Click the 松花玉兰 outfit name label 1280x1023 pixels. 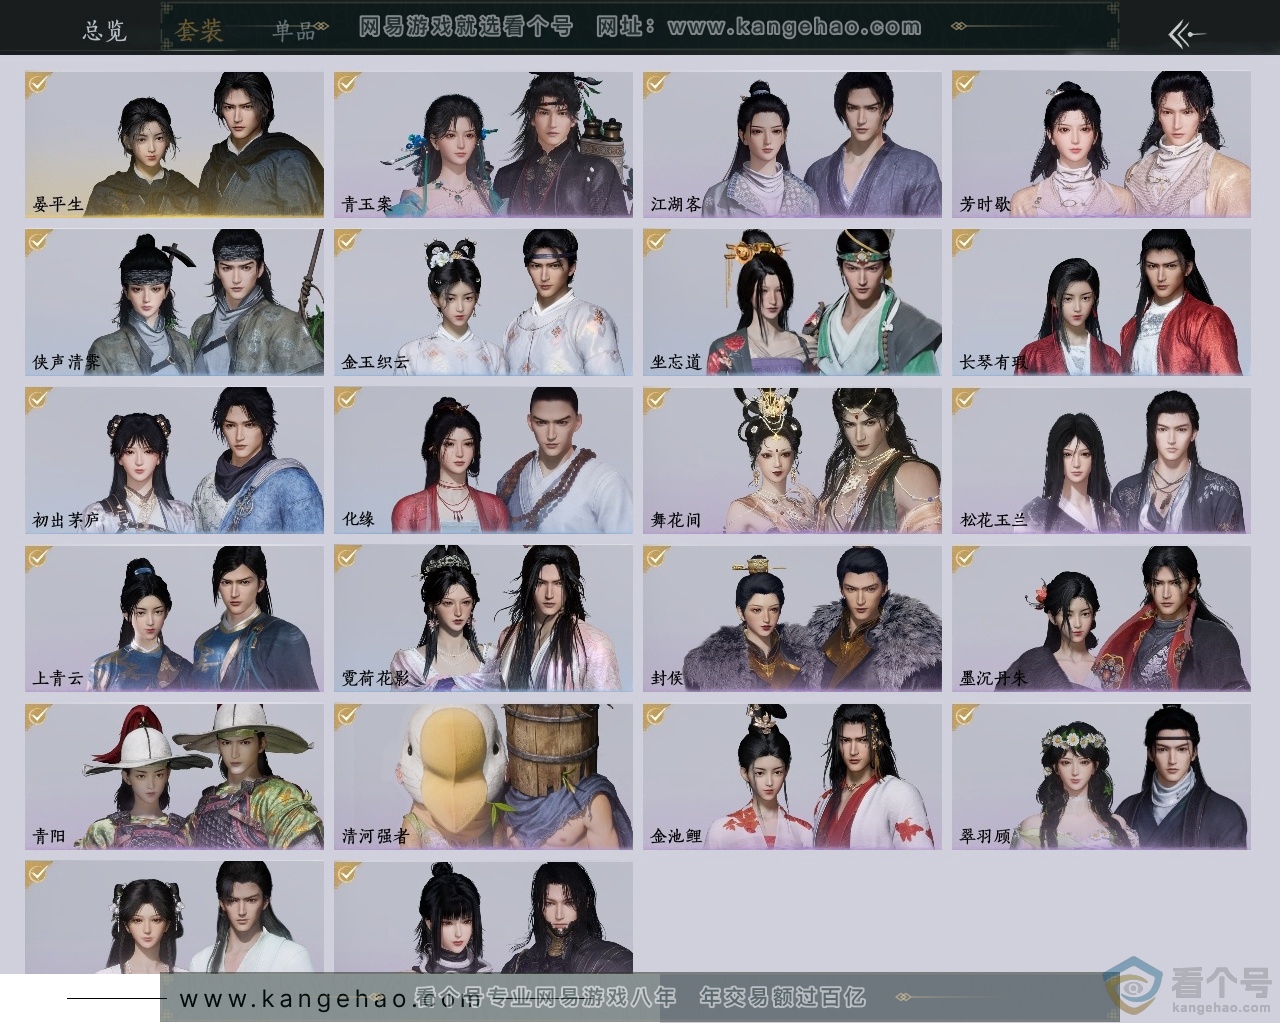pos(993,520)
